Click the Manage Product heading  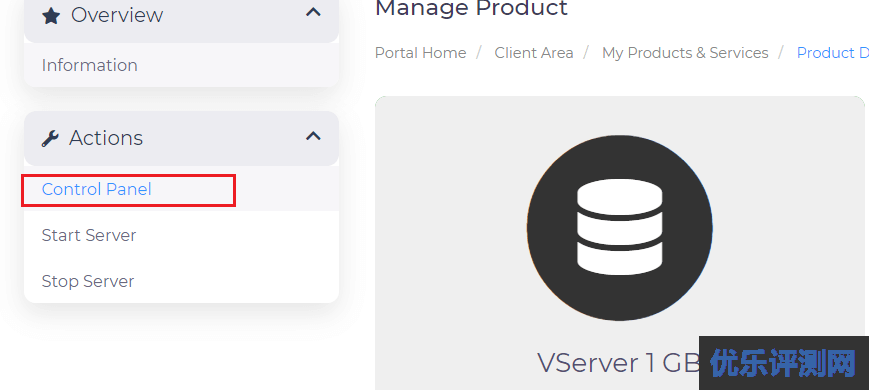coord(471,8)
